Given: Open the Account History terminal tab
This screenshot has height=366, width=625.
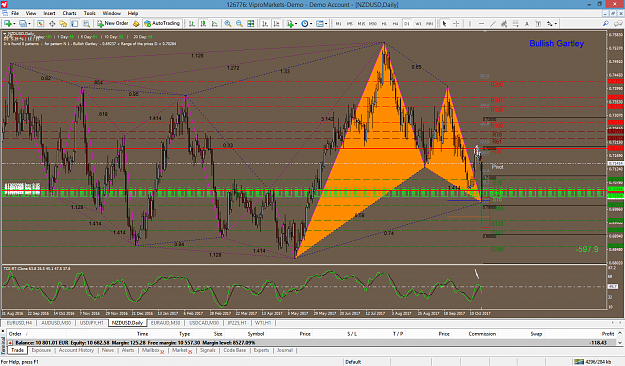Looking at the screenshot, I should coord(76,350).
